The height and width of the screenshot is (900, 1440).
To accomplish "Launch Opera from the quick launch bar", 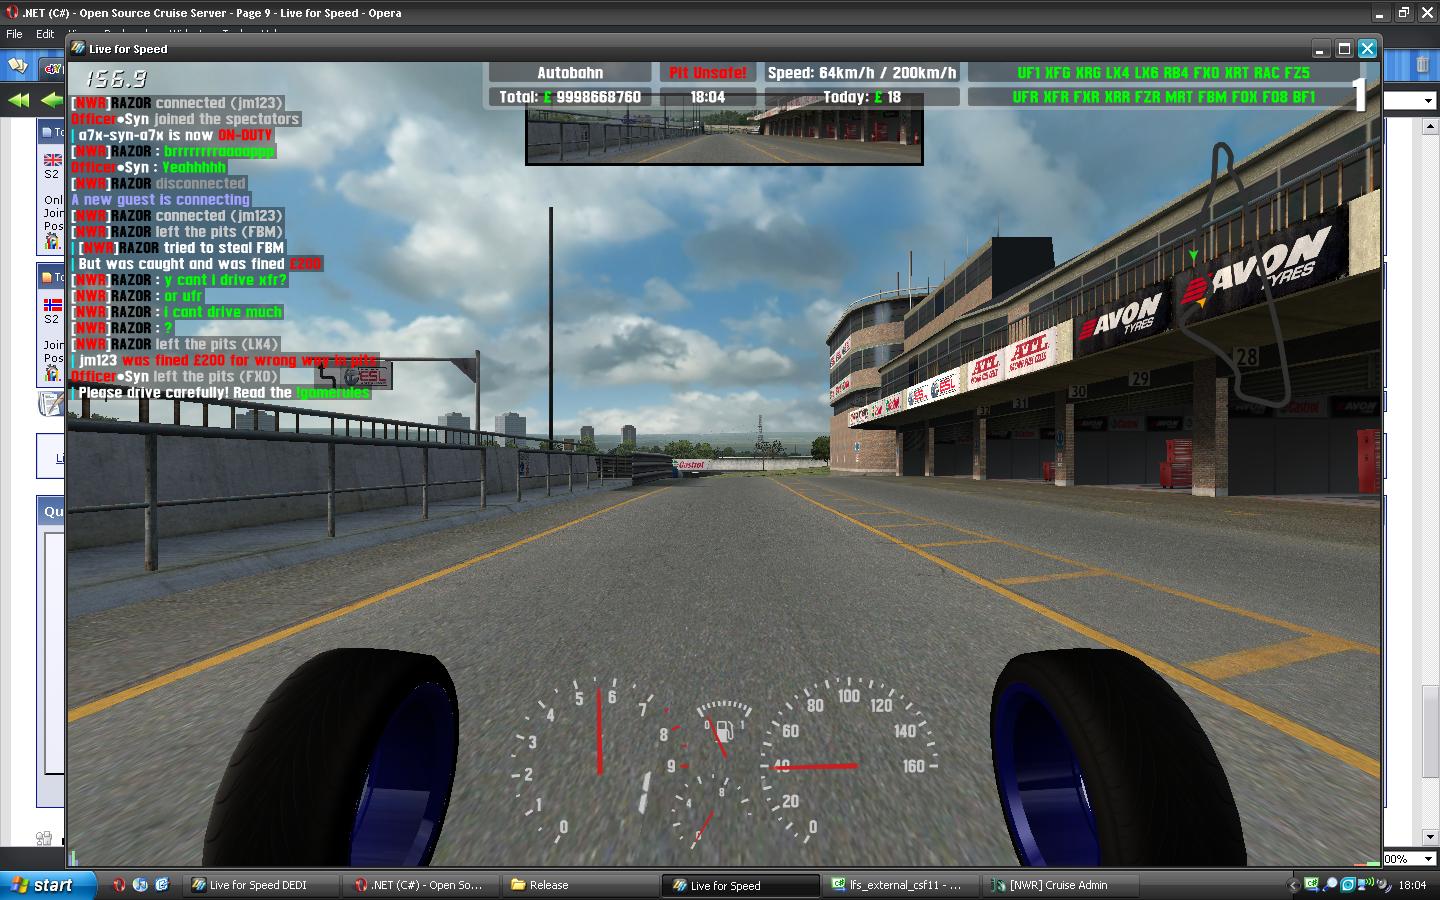I will (119, 885).
